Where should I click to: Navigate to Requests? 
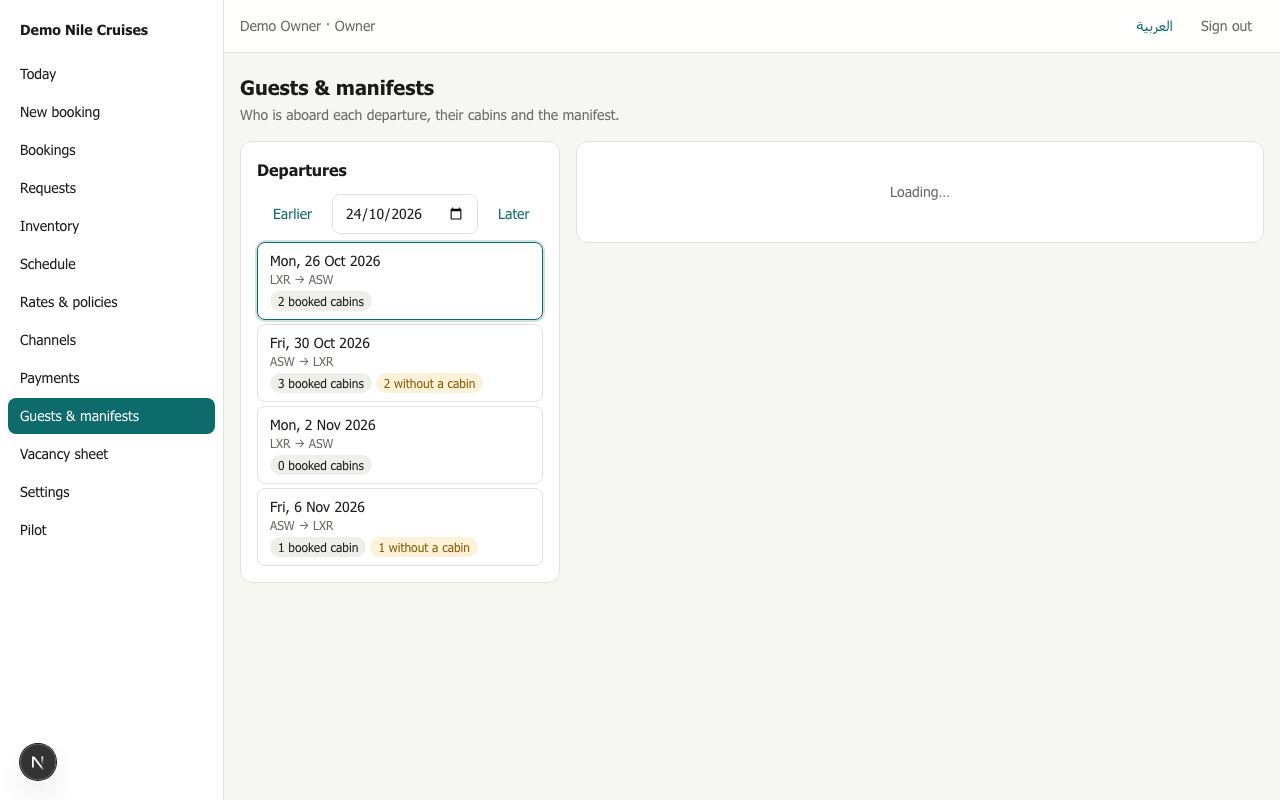(x=111, y=188)
